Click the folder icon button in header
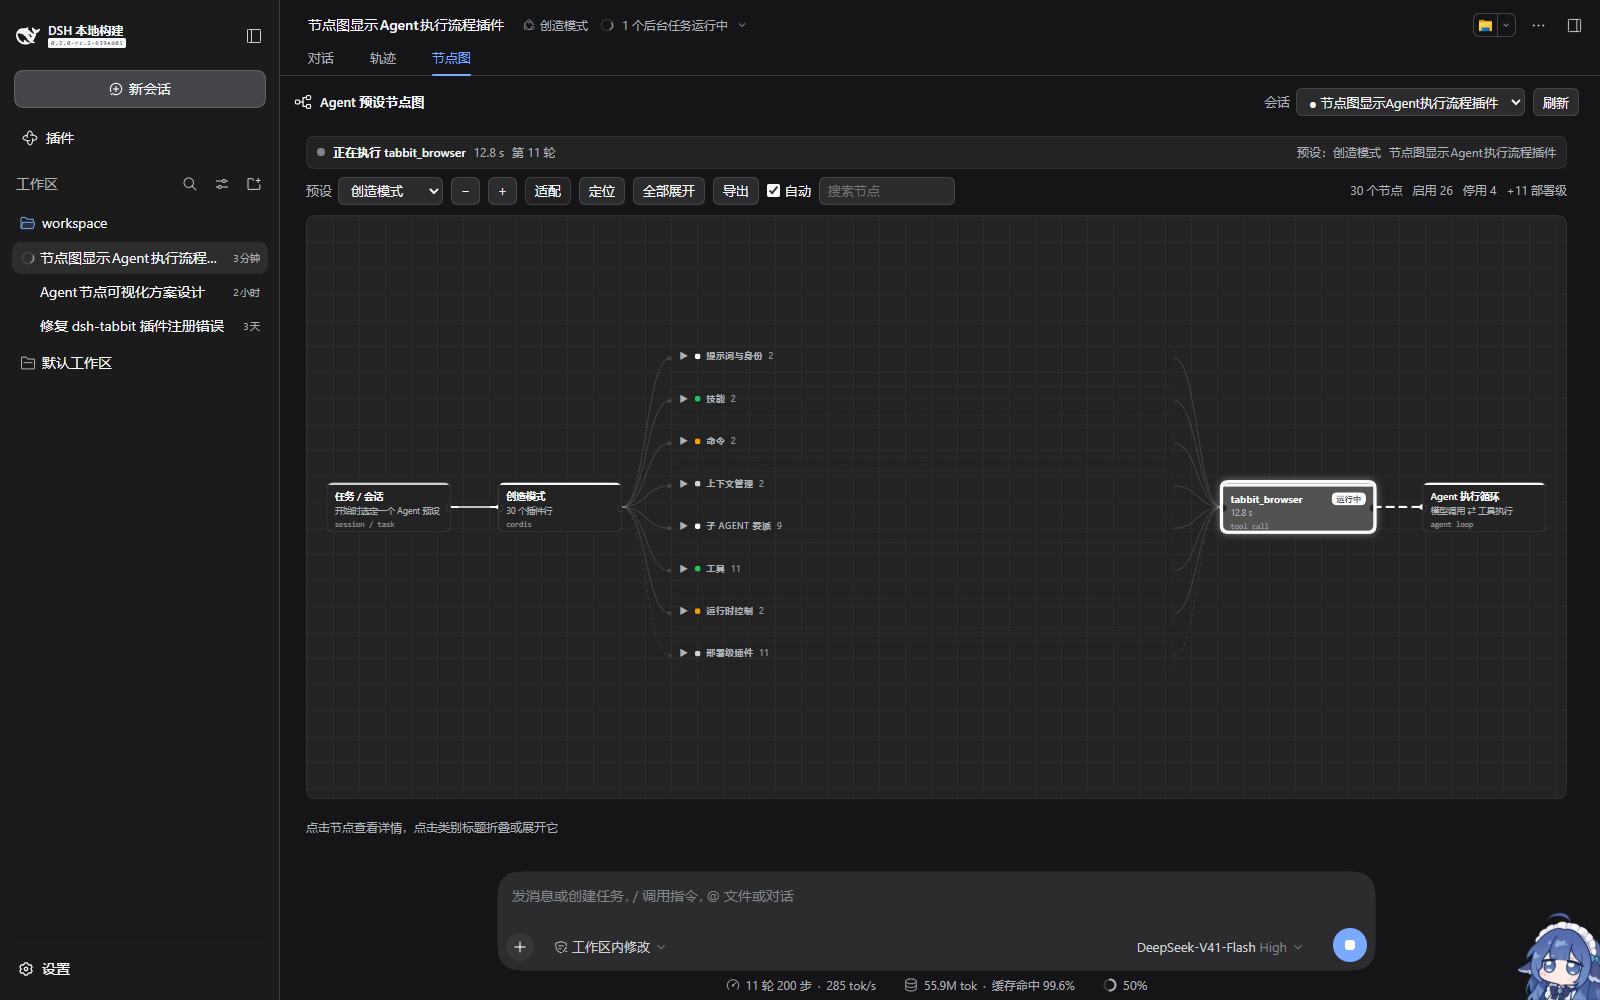1600x1000 pixels. click(1485, 25)
